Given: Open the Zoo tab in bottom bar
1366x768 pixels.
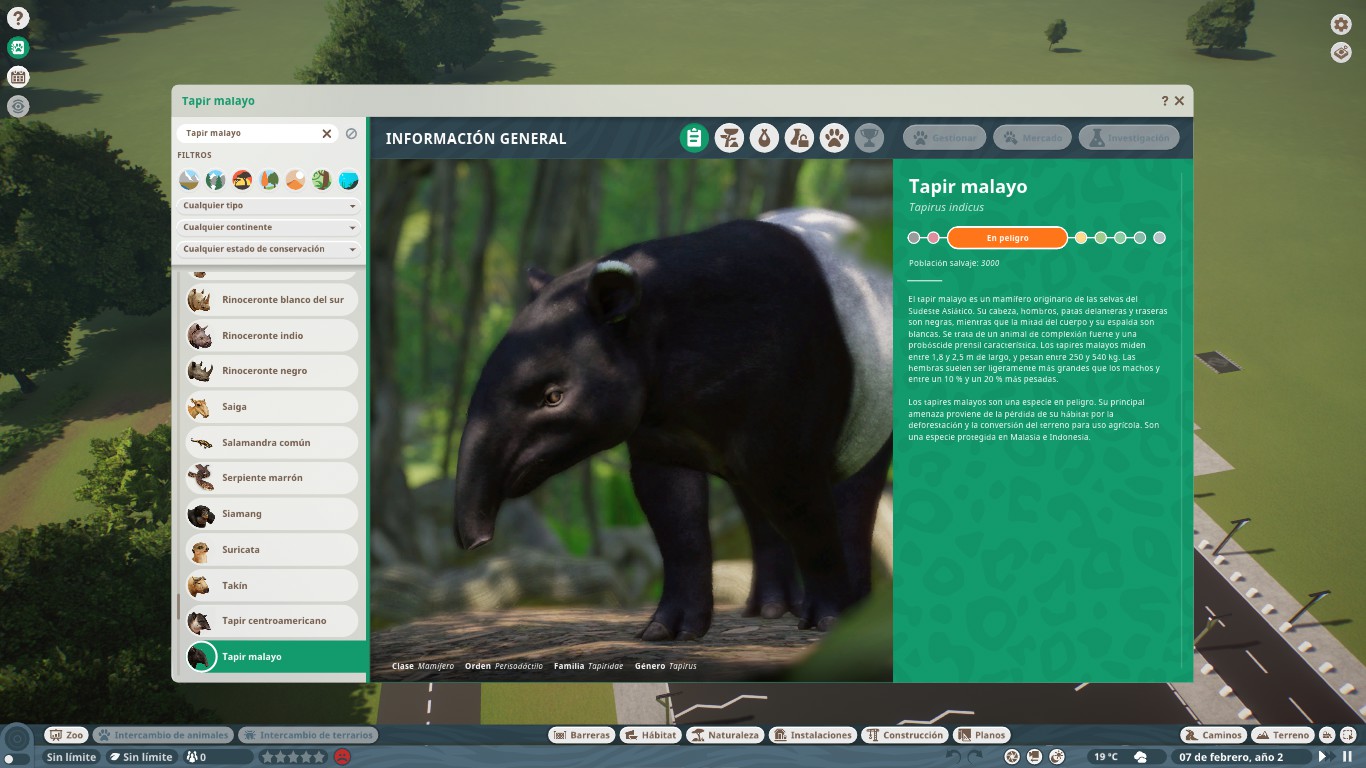Looking at the screenshot, I should (67, 735).
